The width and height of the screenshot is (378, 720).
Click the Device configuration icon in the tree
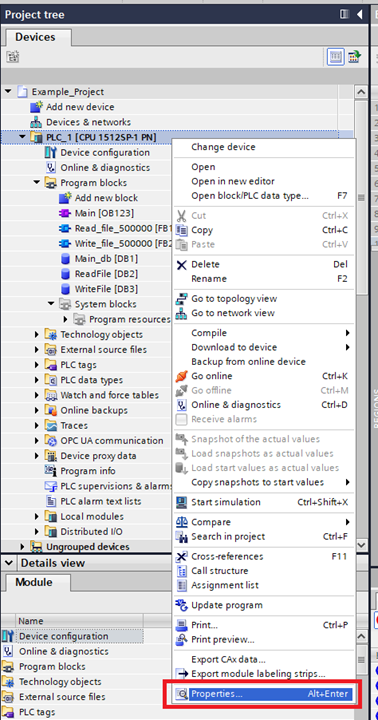pos(51,152)
